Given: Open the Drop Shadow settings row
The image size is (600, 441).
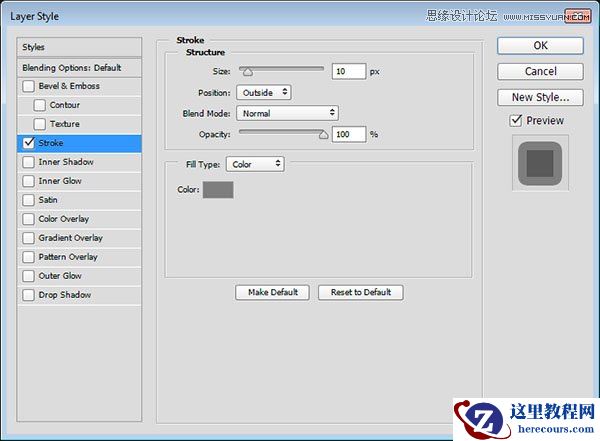Looking at the screenshot, I should pos(79,295).
